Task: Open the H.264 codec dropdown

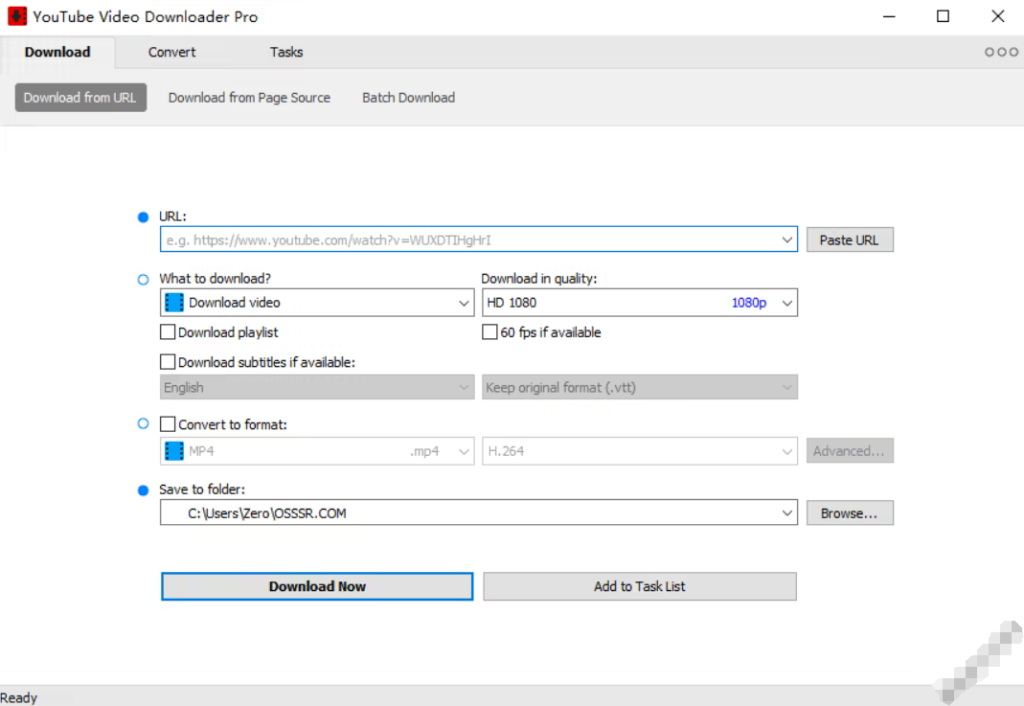Action: (x=639, y=451)
